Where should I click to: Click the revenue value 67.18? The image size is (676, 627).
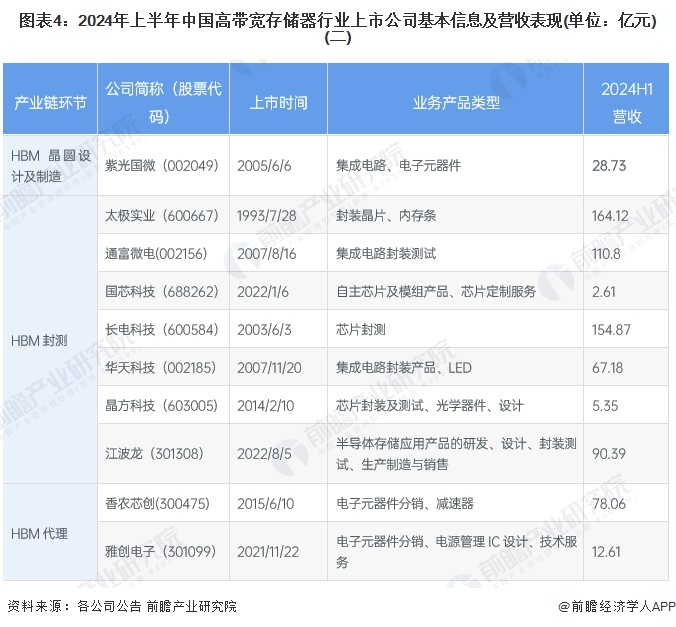pyautogui.click(x=607, y=367)
